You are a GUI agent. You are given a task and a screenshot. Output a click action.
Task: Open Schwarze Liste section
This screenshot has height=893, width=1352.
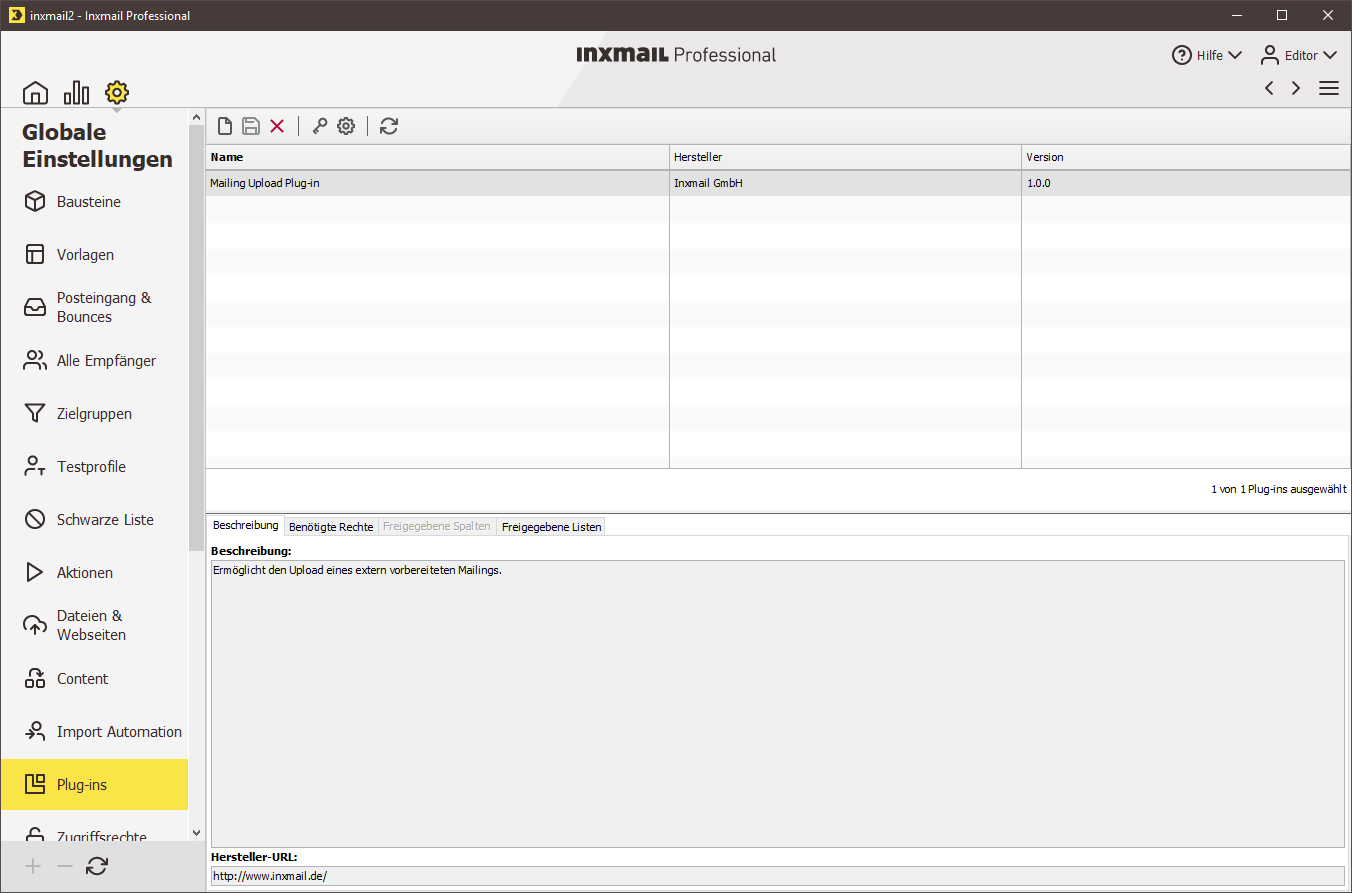pyautogui.click(x=95, y=520)
